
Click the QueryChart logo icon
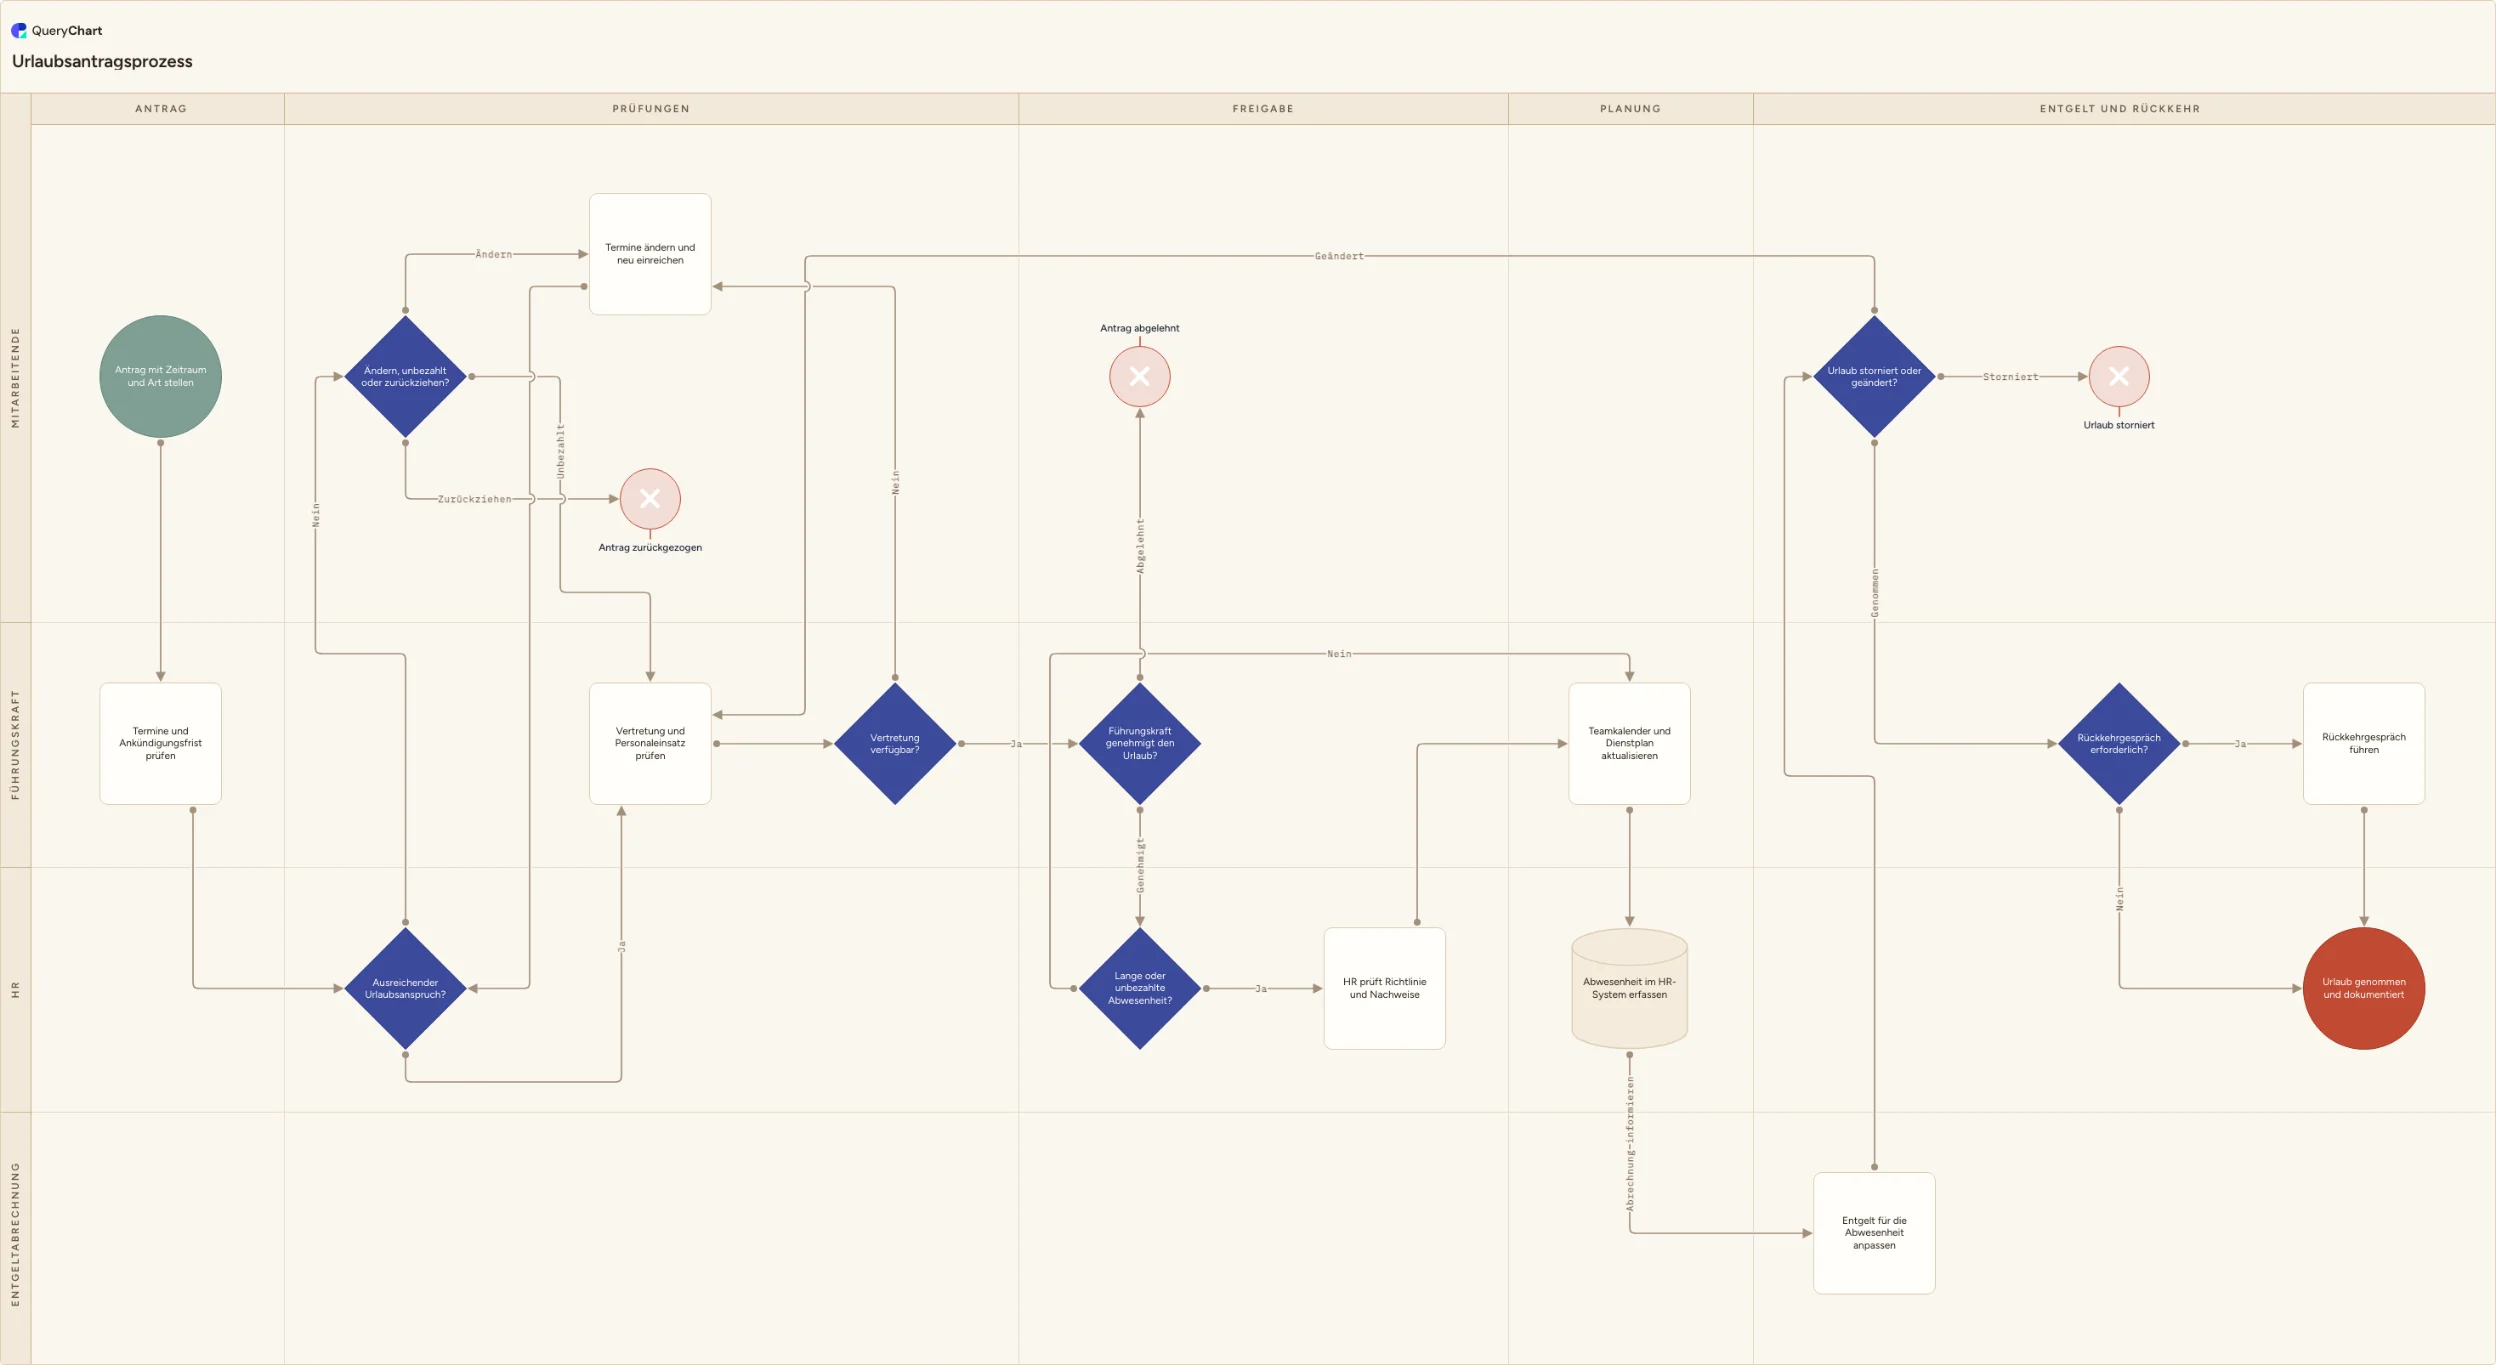[19, 31]
